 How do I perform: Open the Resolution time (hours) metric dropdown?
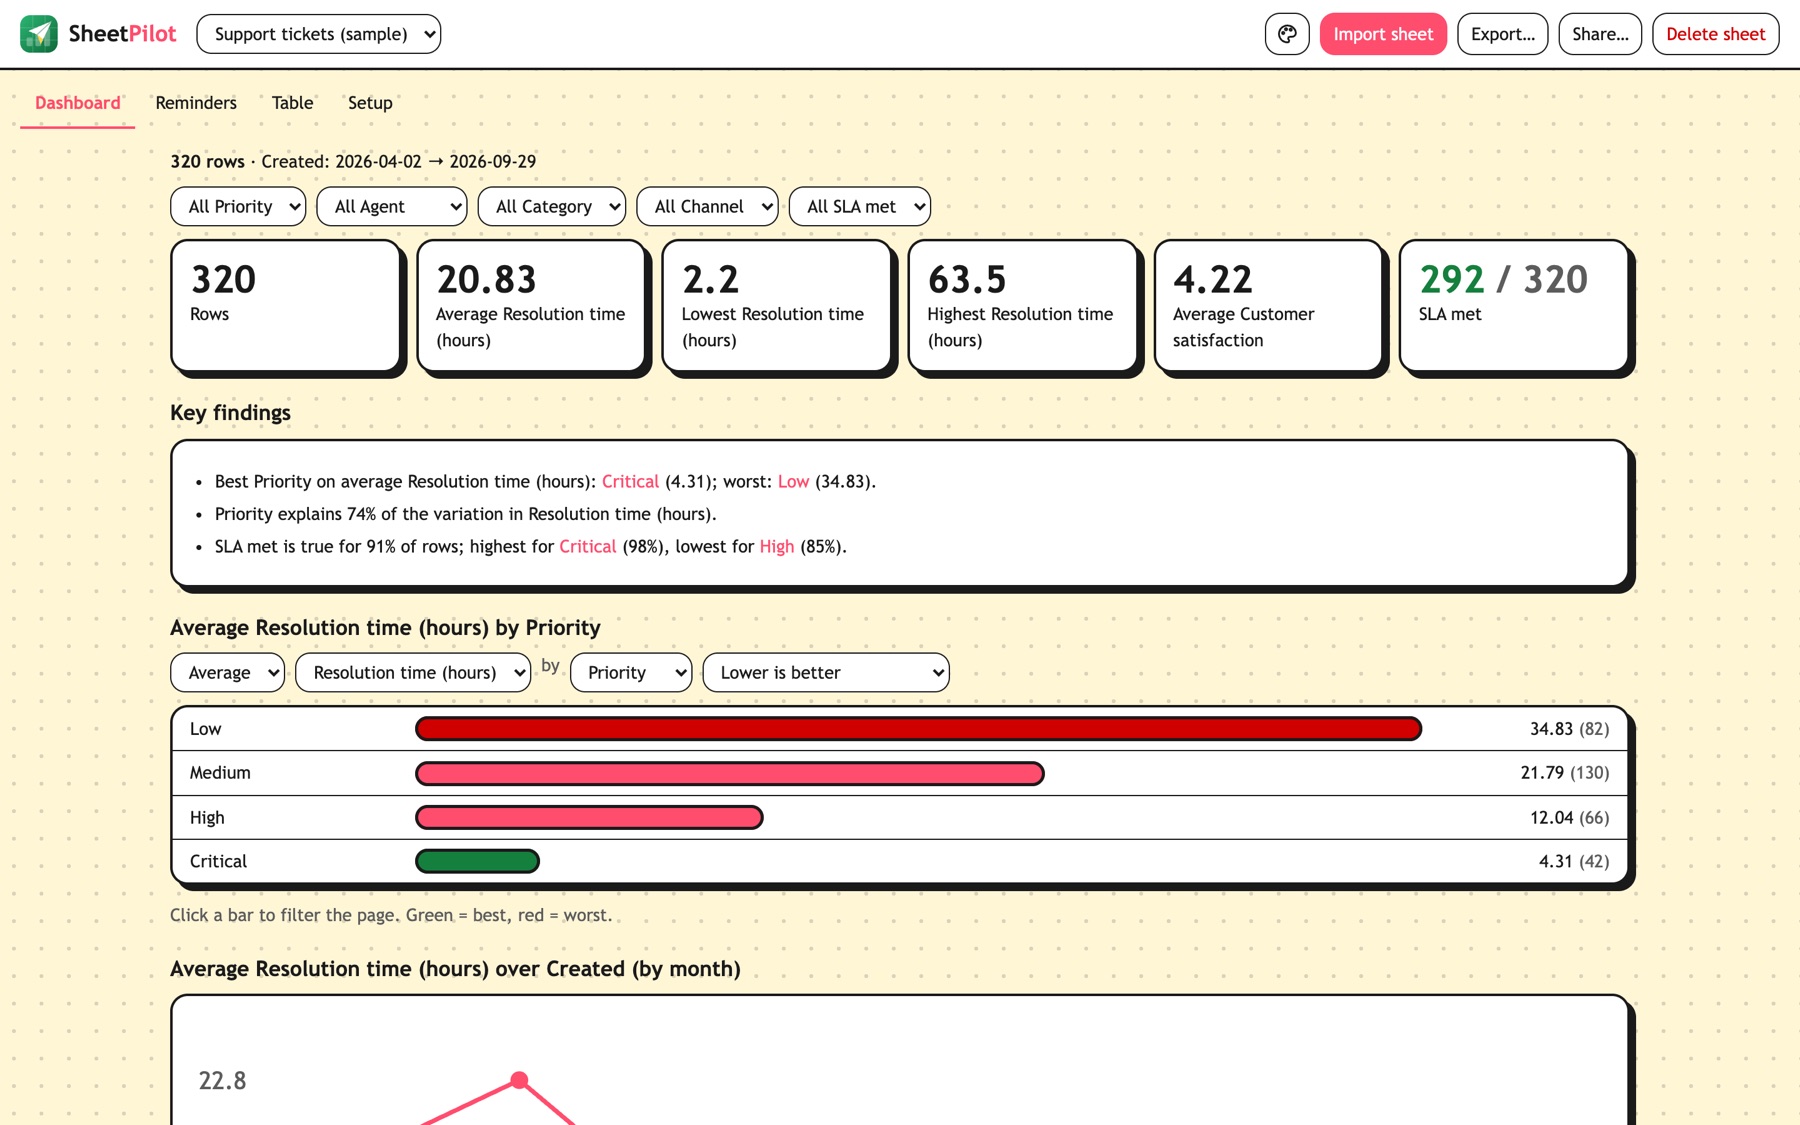(413, 673)
